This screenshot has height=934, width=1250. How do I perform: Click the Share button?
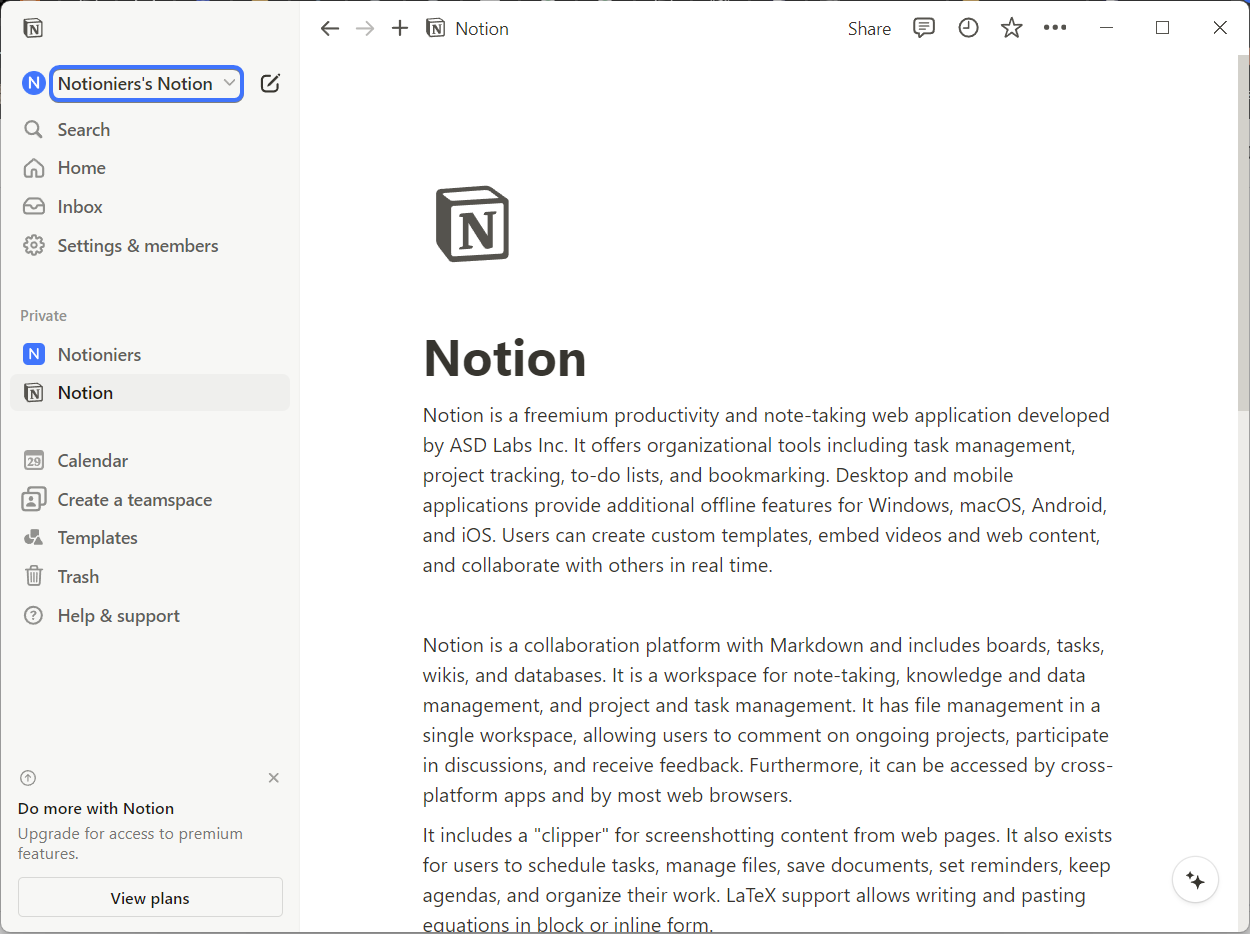point(869,29)
